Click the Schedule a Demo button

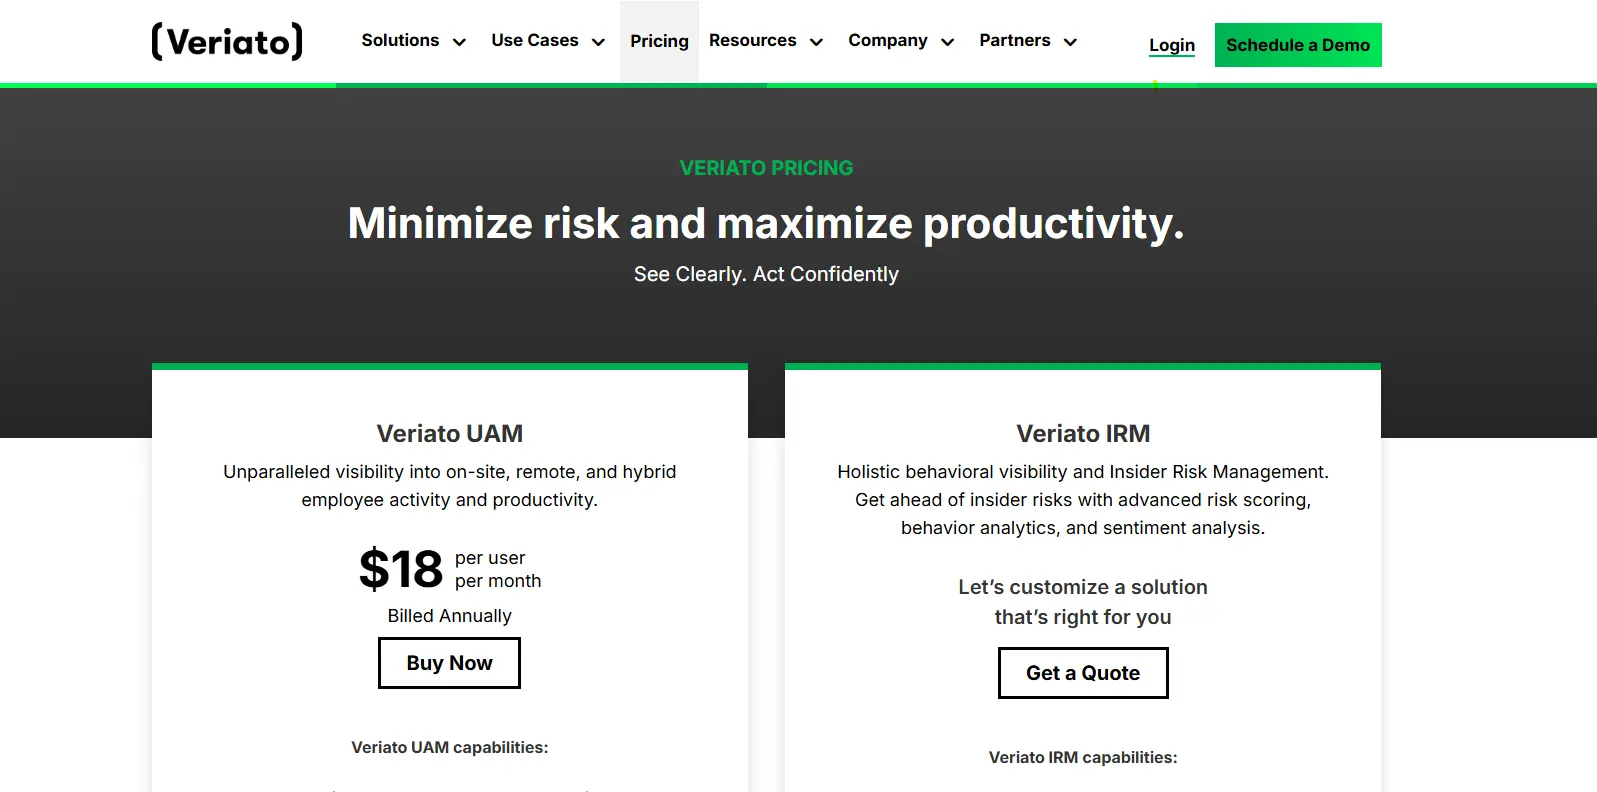[1298, 45]
